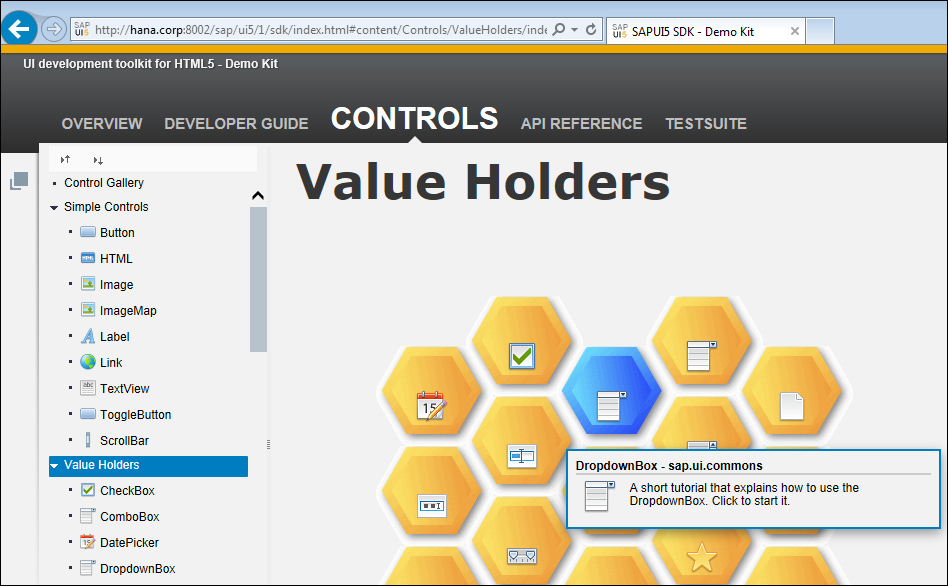Click the ToggleButton icon in tree
The height and width of the screenshot is (586, 948).
click(88, 414)
